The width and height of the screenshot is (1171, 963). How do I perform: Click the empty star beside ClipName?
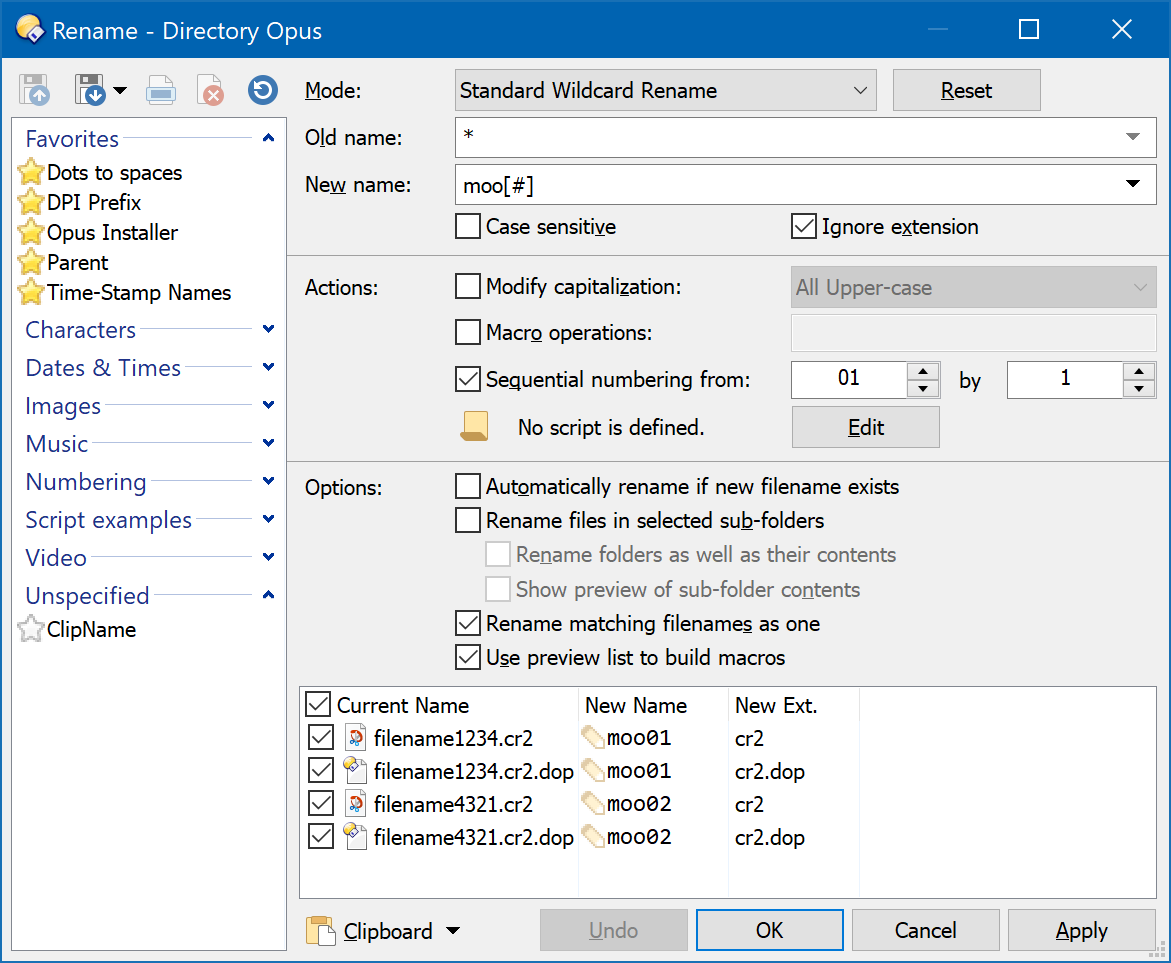(31, 628)
